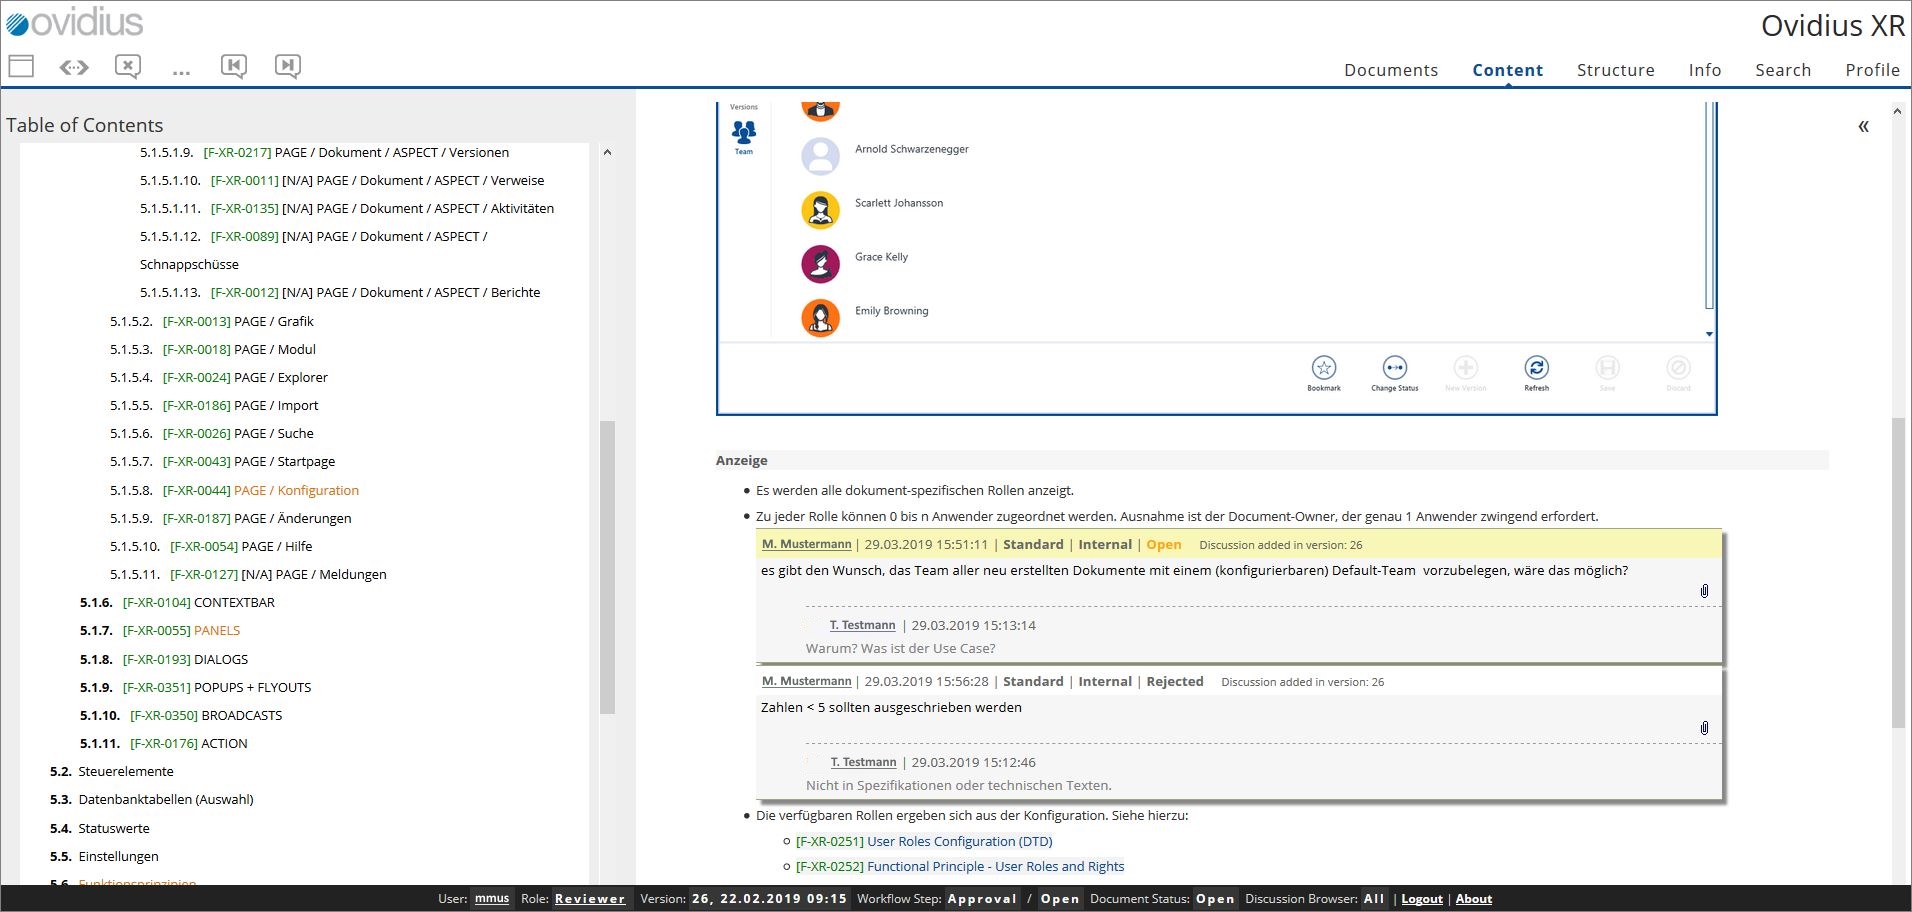Click Logout in the status bar
The width and height of the screenshot is (1912, 912).
(1421, 899)
